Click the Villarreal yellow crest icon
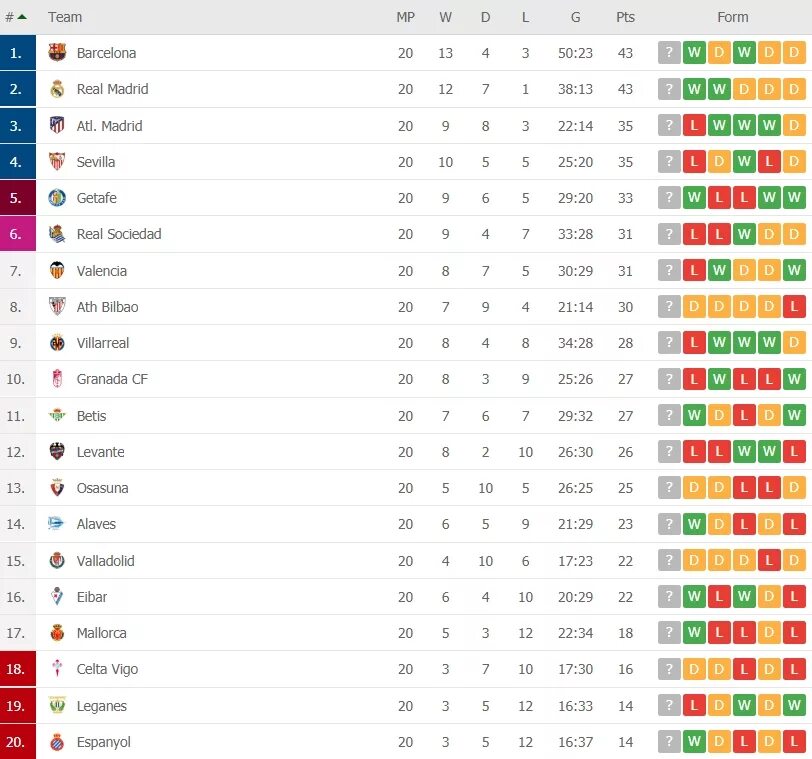Screen dimensions: 812x759 (57, 343)
